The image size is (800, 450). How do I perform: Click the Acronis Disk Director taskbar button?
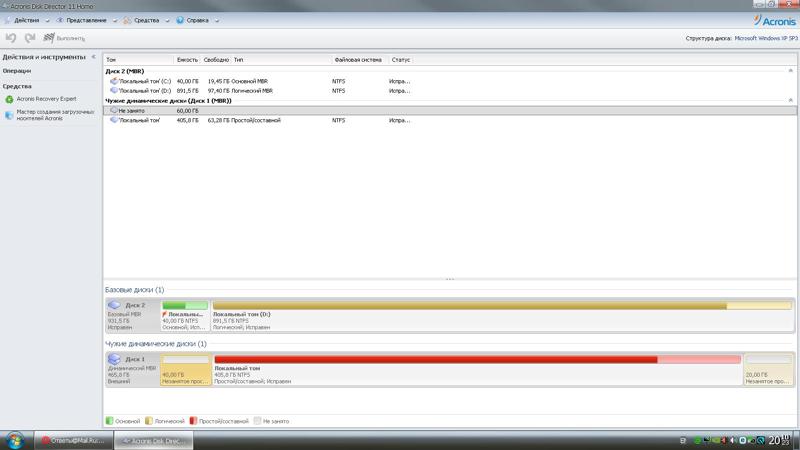154,440
